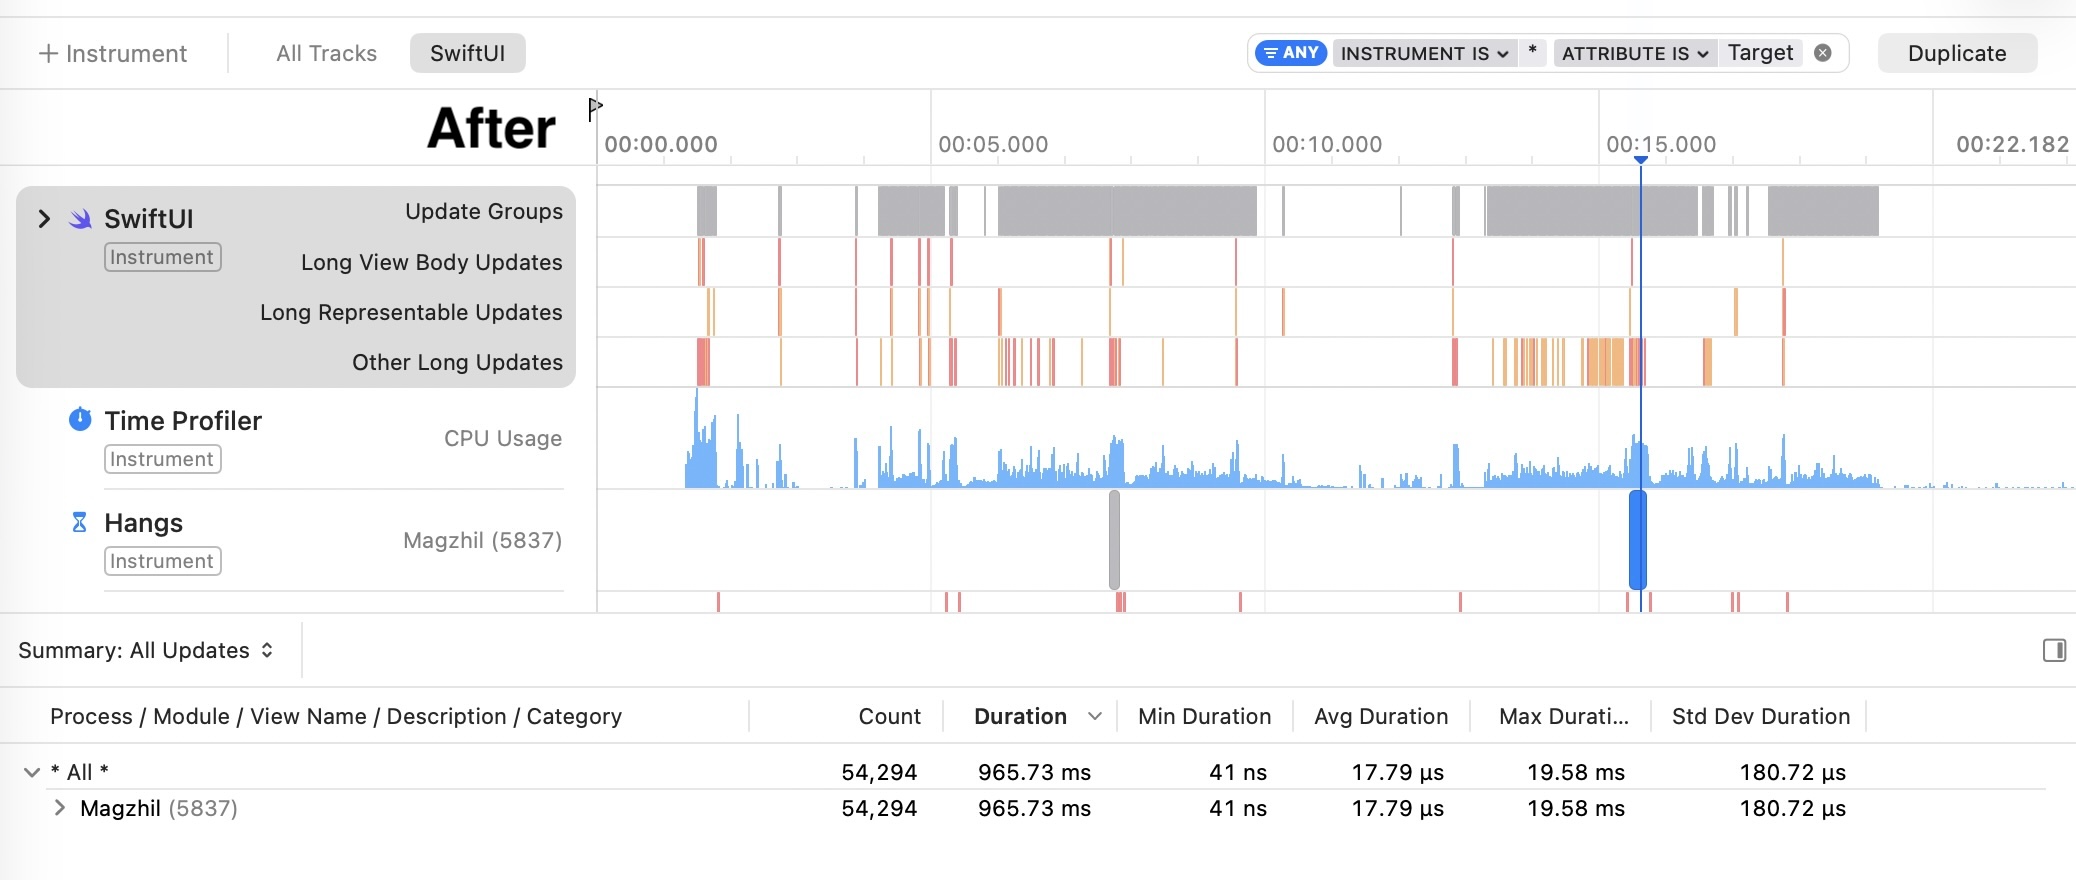The image size is (2076, 880).
Task: Open the ANY filter mode pill
Action: [x=1290, y=53]
